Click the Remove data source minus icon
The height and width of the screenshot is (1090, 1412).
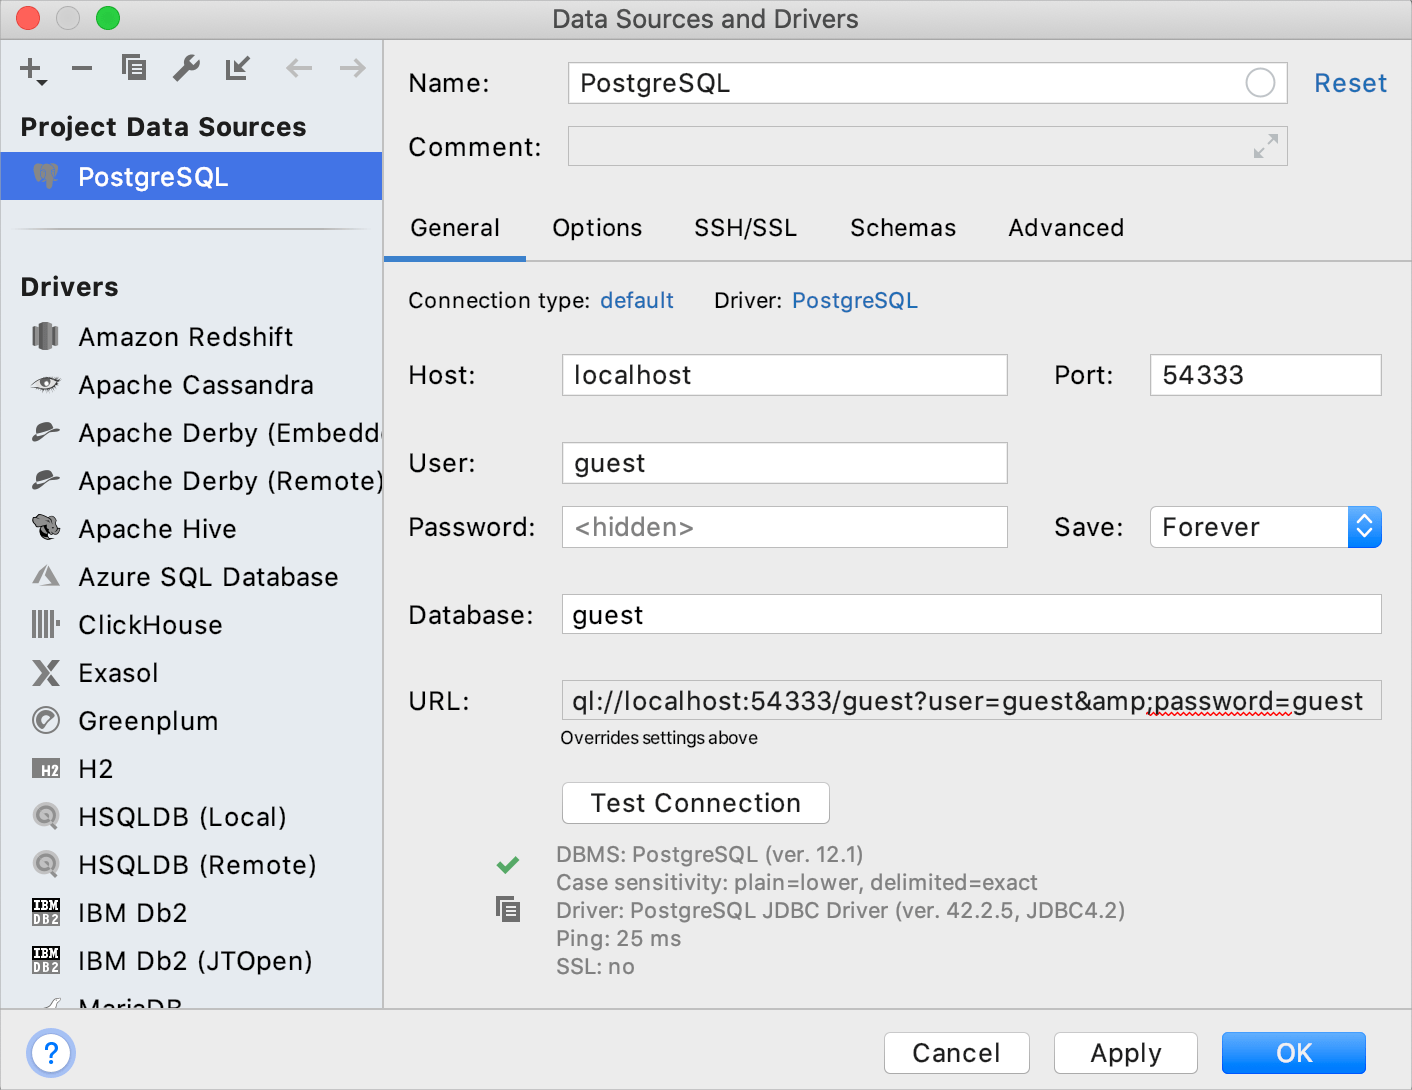[82, 69]
